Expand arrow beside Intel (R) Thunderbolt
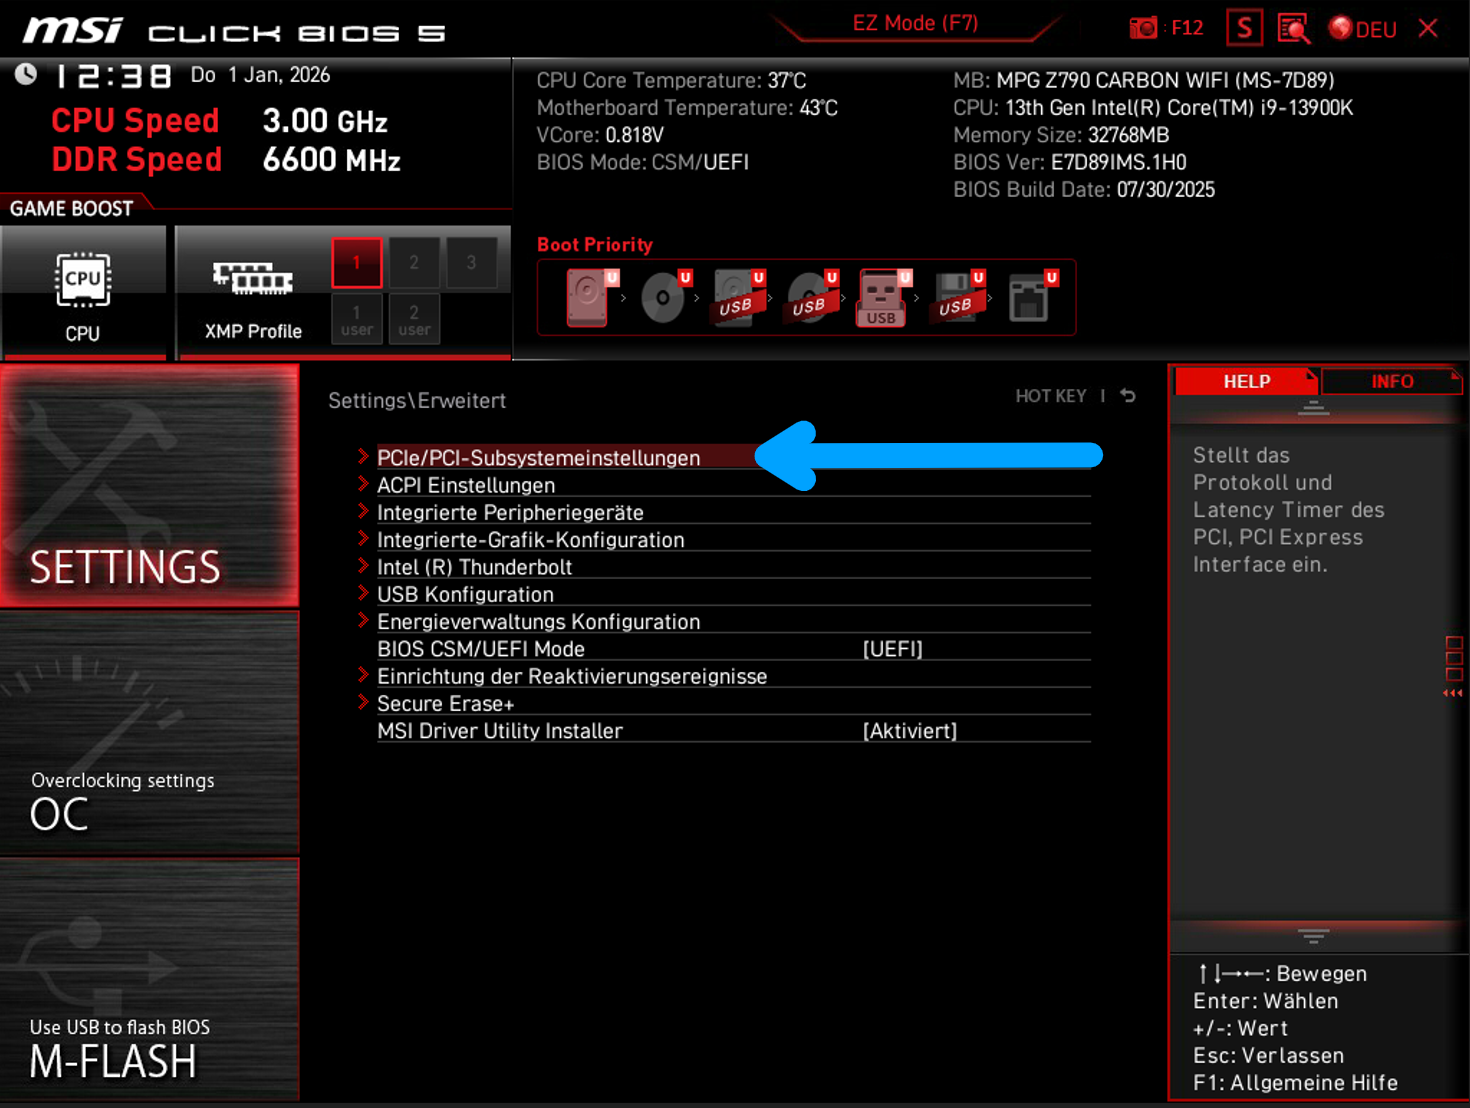This screenshot has height=1108, width=1470. tap(363, 566)
